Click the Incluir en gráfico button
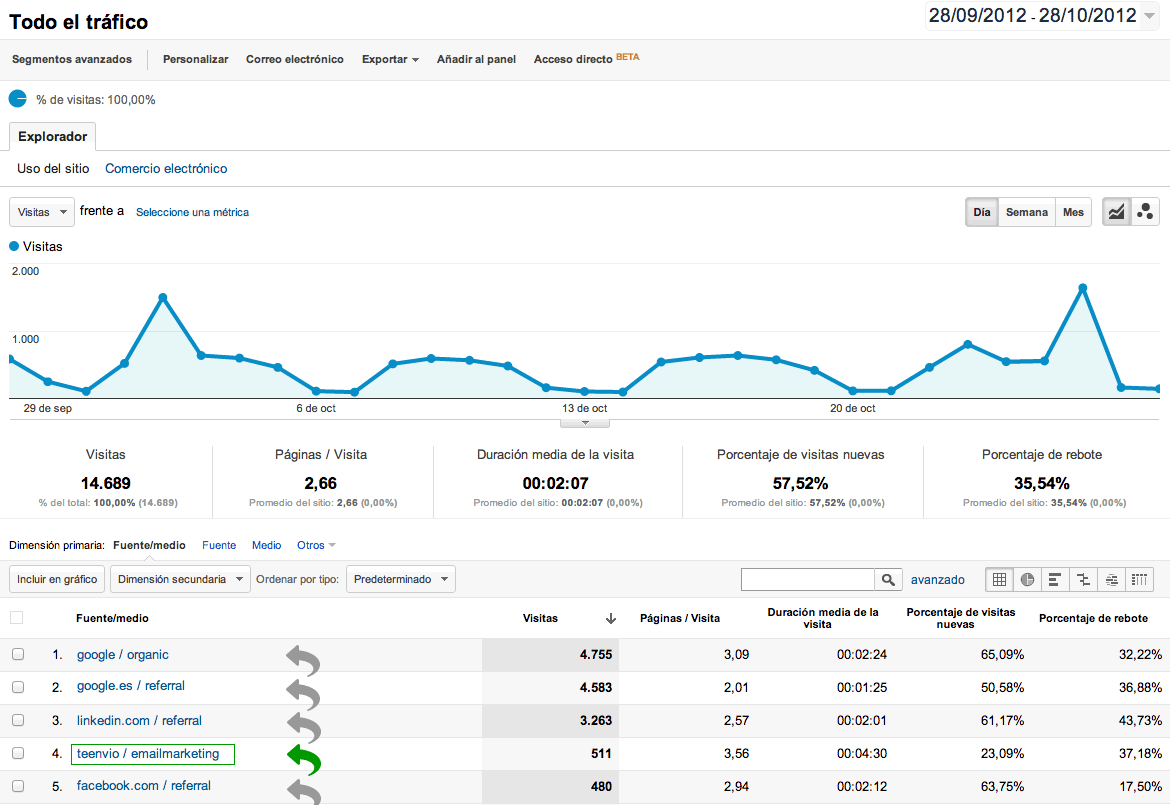The width and height of the screenshot is (1170, 805). click(x=57, y=580)
